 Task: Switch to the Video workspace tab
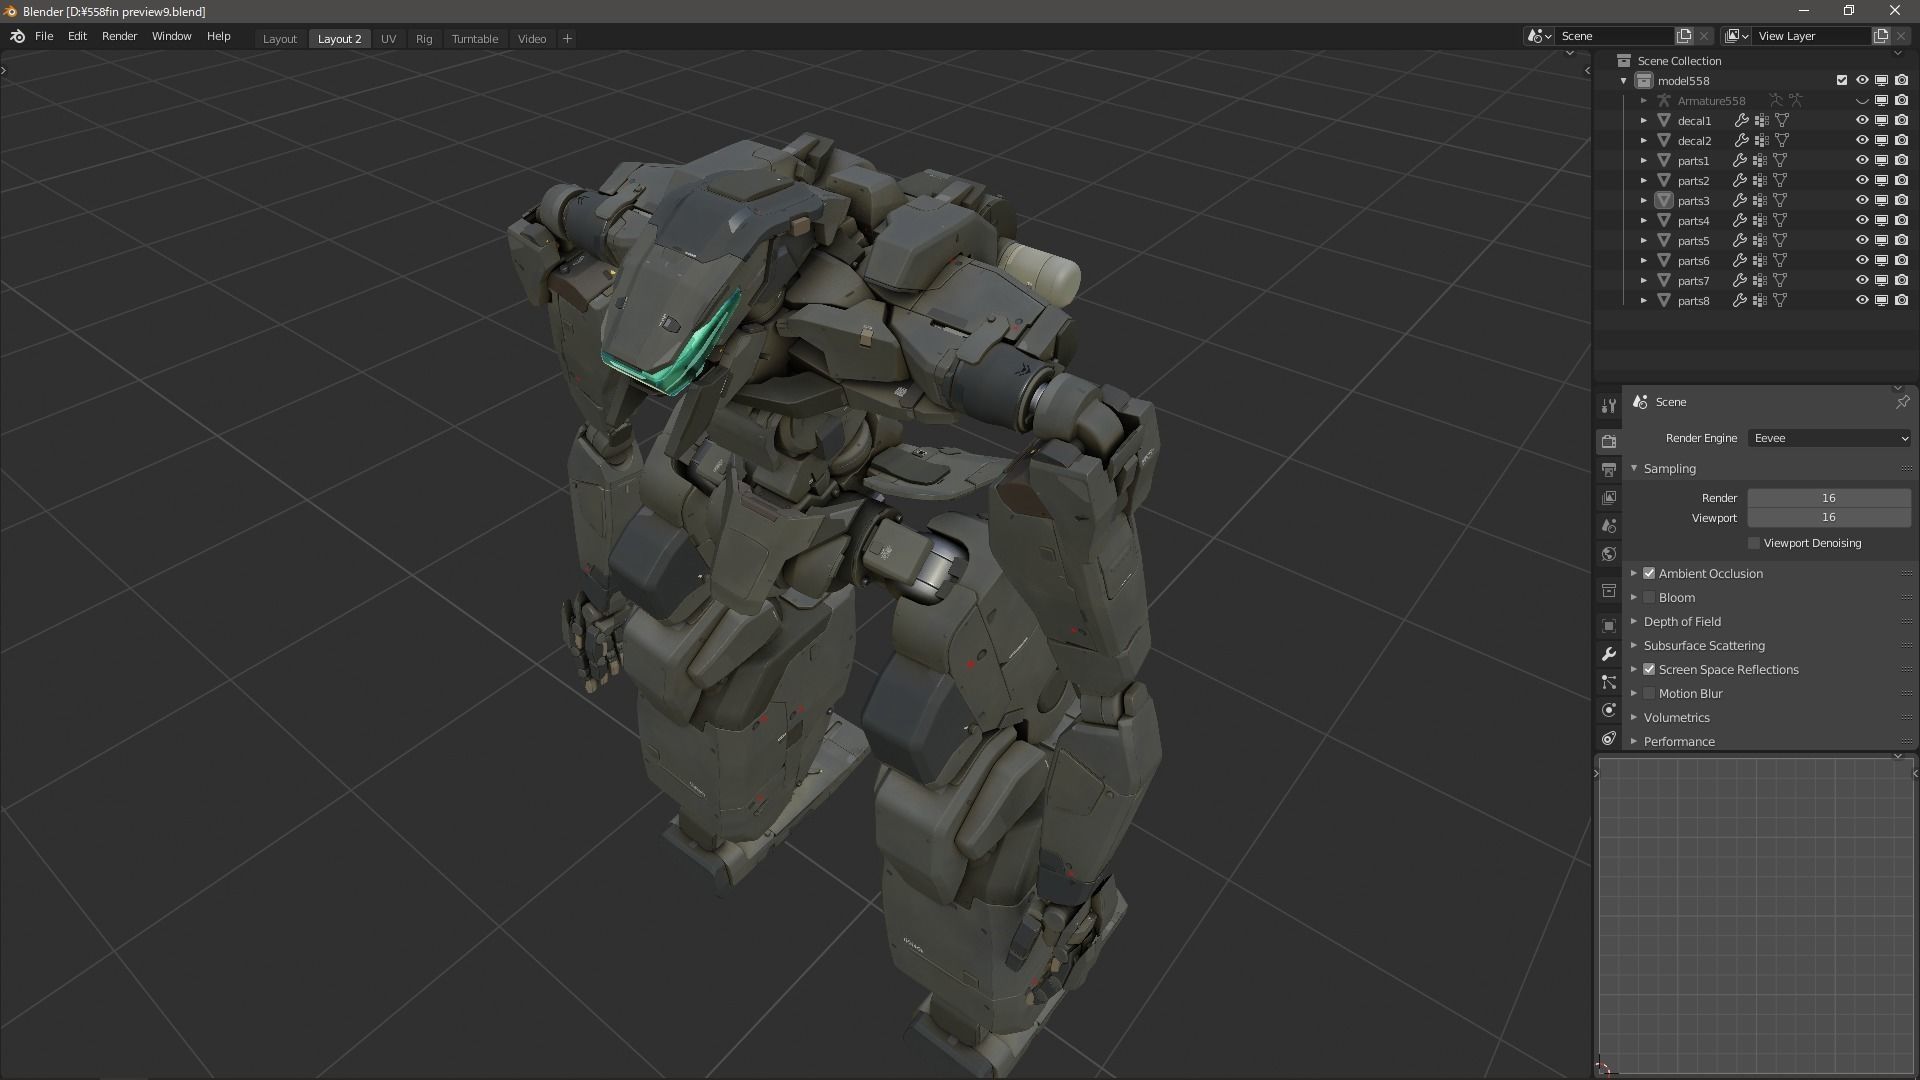(532, 39)
